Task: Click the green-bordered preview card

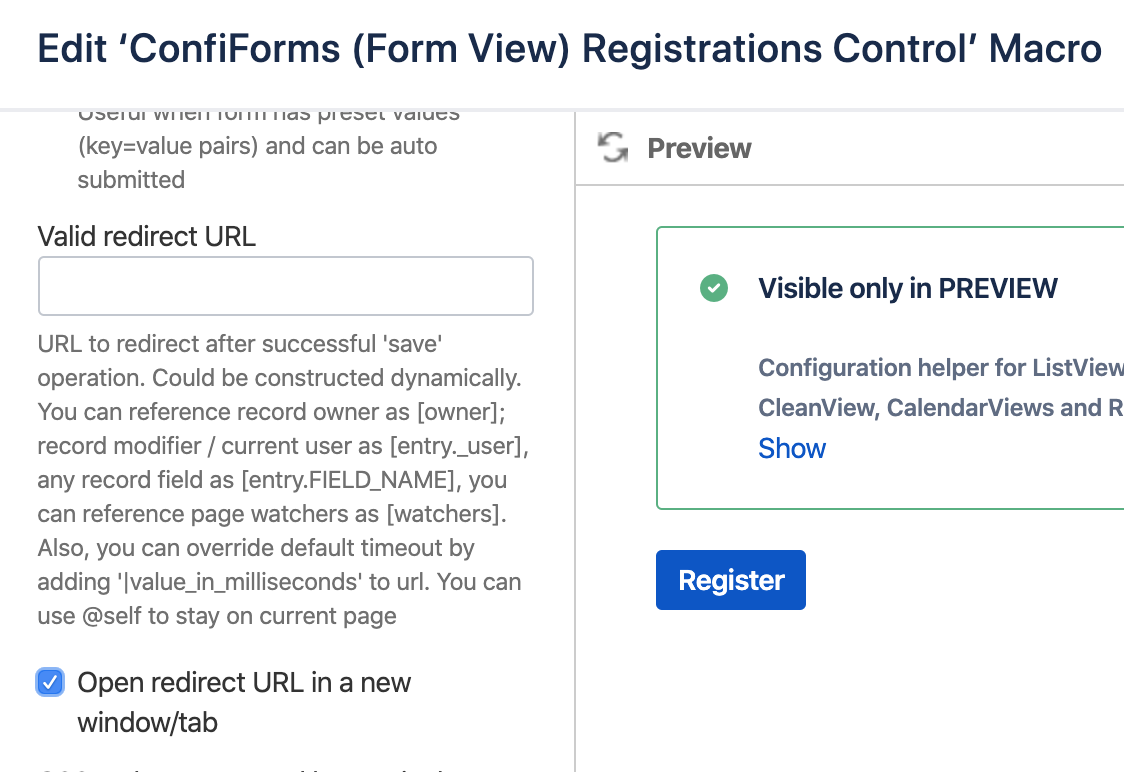Action: (890, 368)
